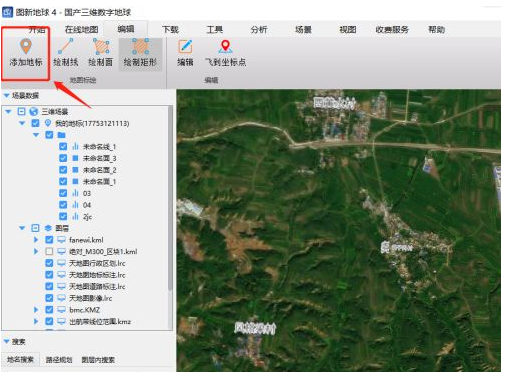Uncheck the 天地图影像.lrc layer checkbox
The height and width of the screenshot is (372, 511).
(49, 298)
